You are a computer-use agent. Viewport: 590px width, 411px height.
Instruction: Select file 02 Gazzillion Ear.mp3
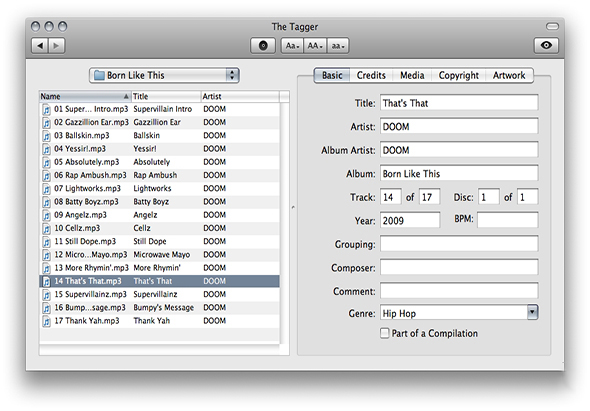(x=160, y=122)
